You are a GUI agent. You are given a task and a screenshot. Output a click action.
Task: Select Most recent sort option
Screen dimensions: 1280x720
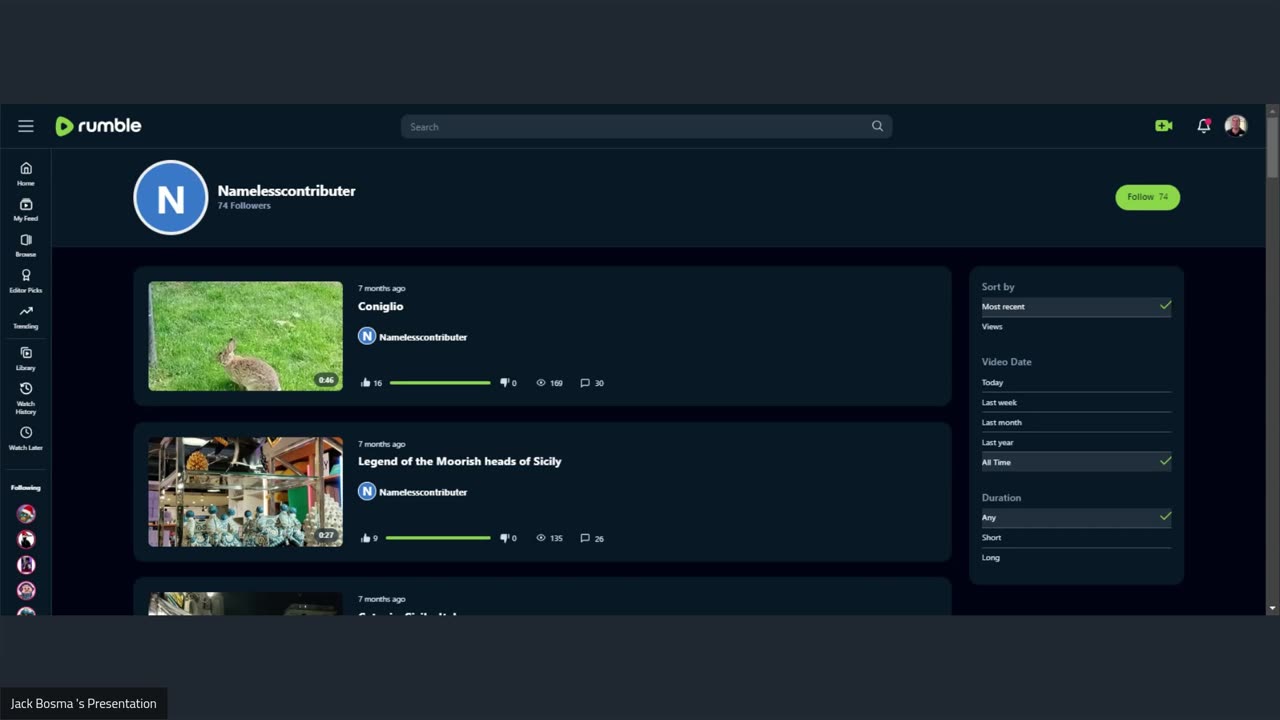(1076, 307)
